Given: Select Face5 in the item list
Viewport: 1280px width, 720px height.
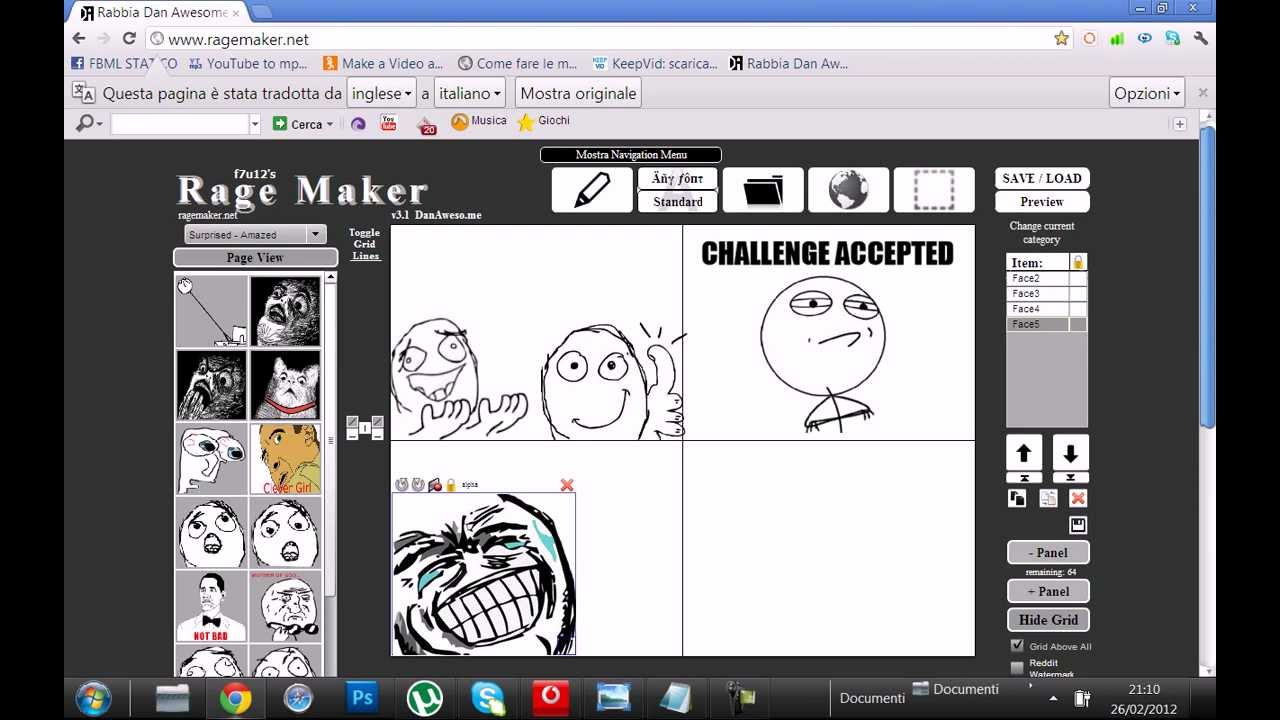Looking at the screenshot, I should point(1037,325).
